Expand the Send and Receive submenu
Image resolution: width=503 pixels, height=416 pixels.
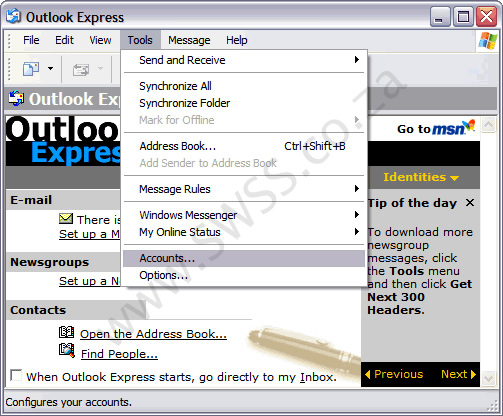pos(245,60)
